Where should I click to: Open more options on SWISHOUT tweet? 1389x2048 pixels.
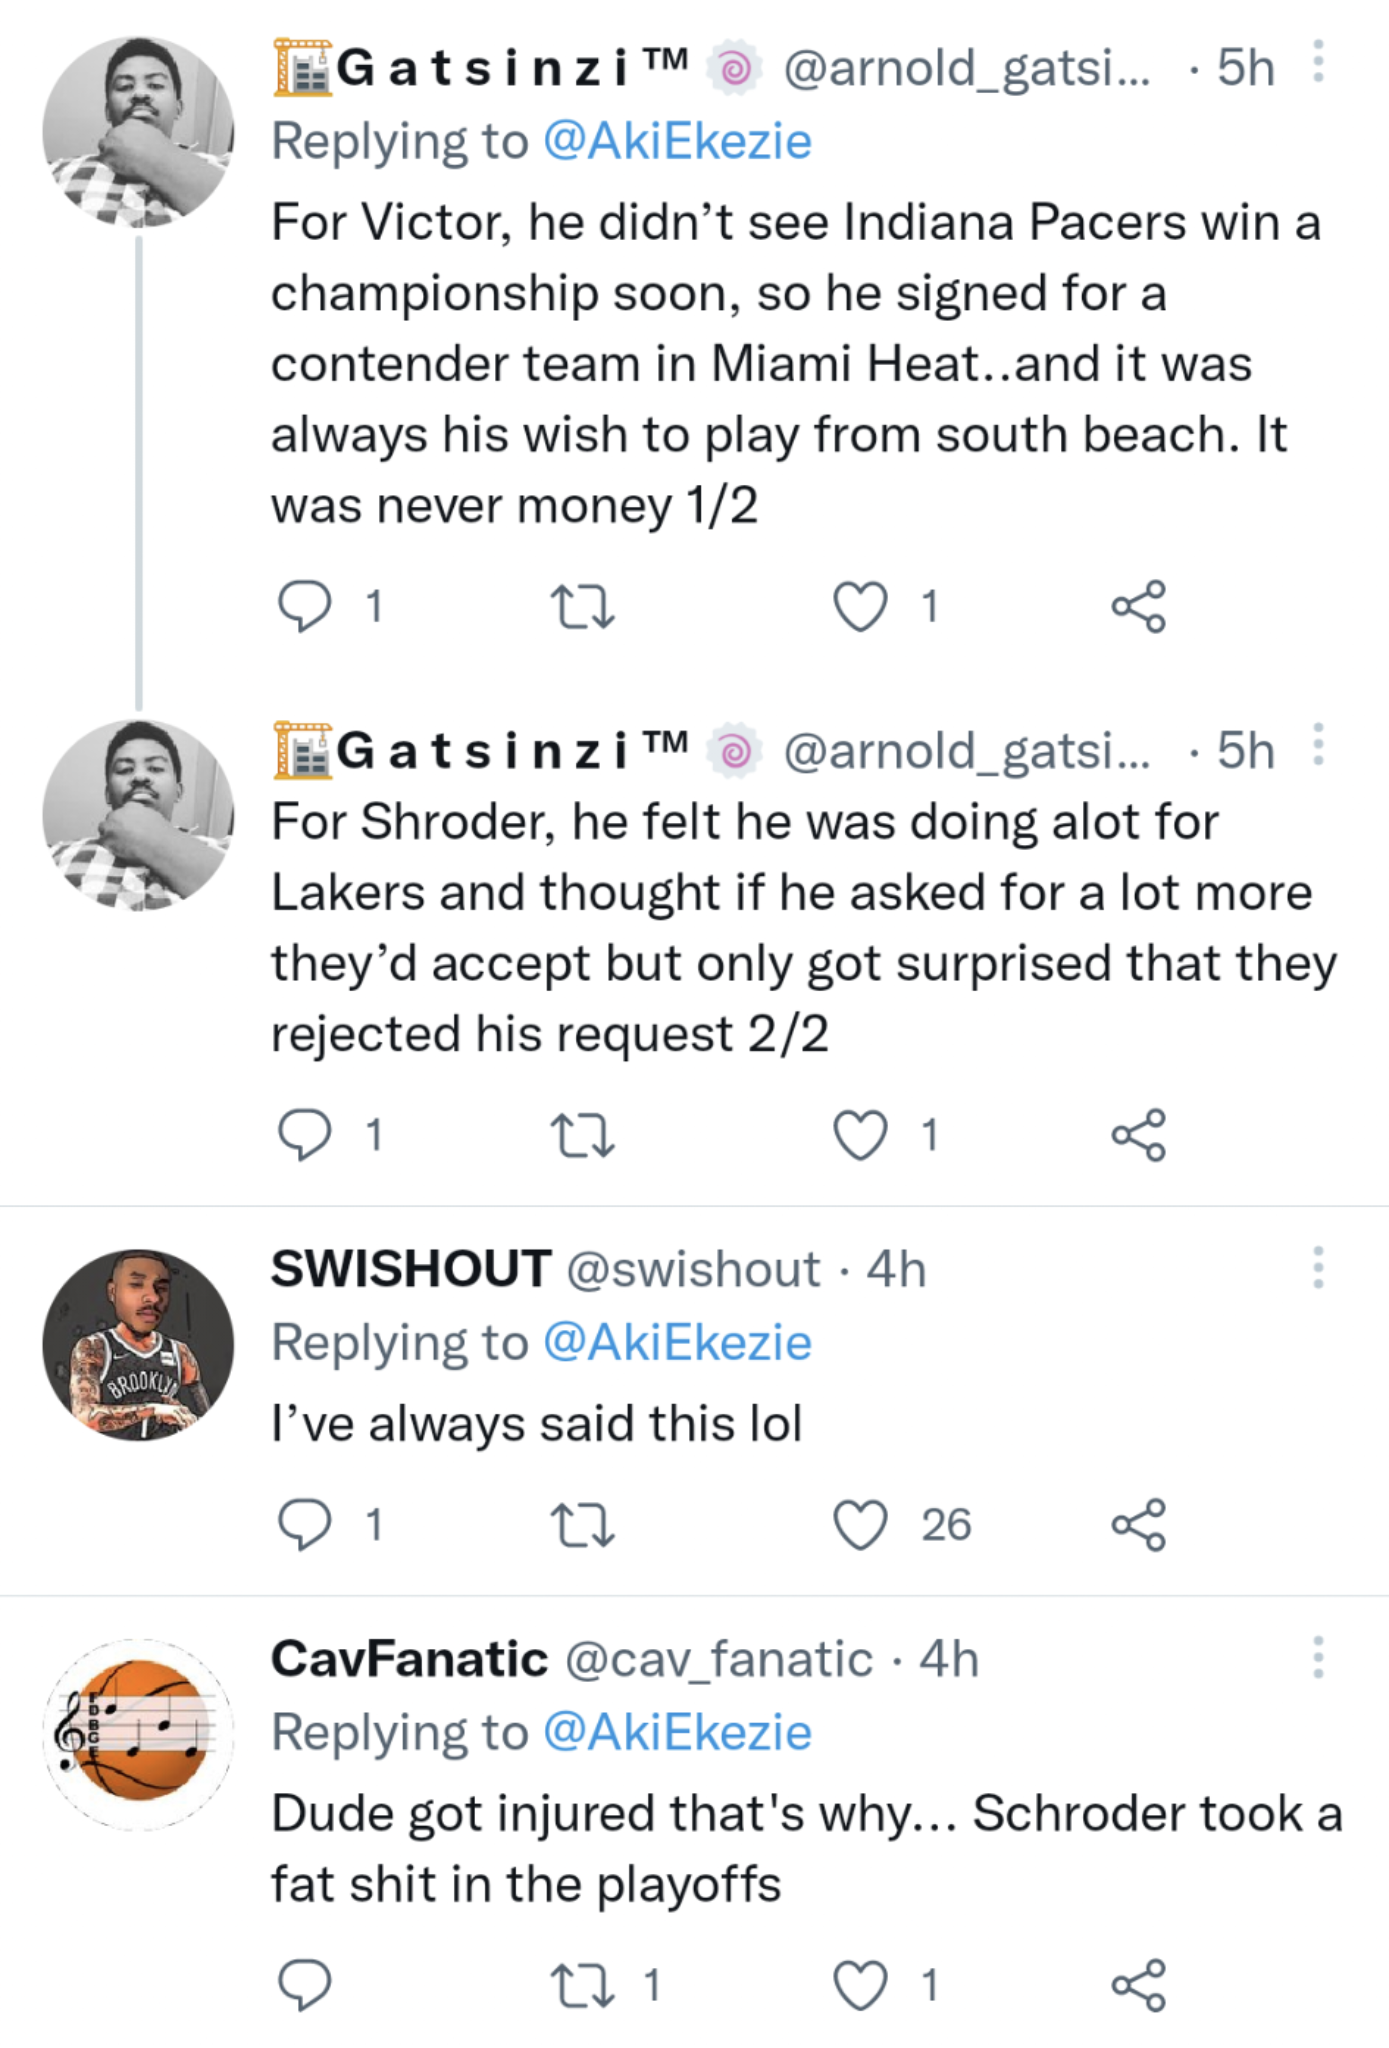click(1319, 1268)
